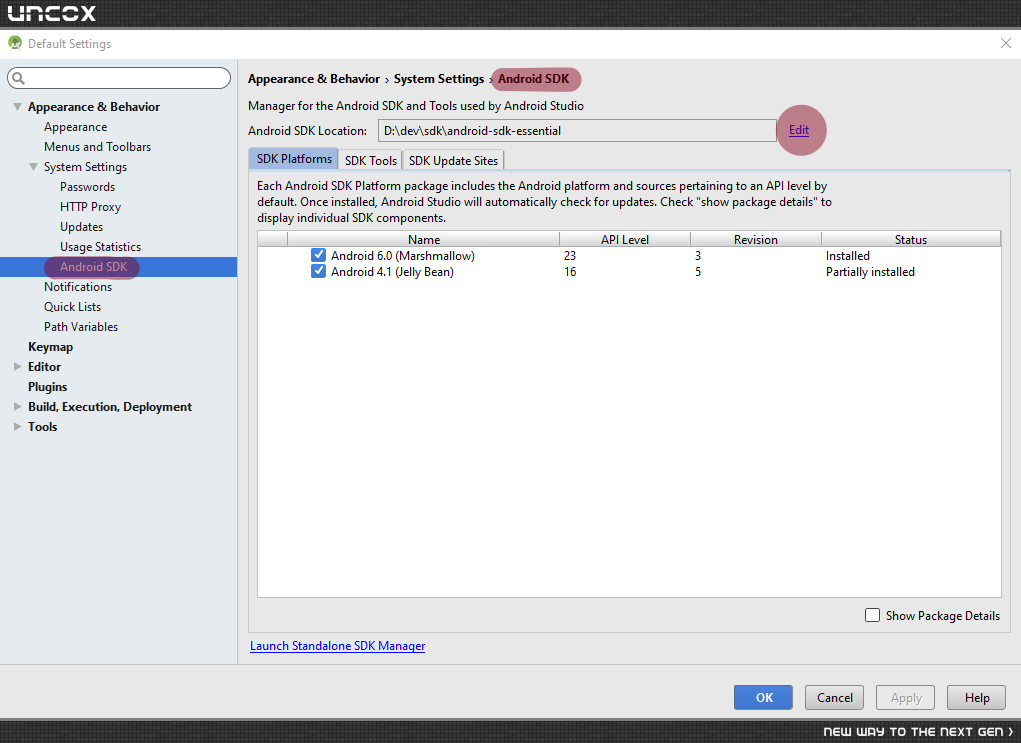The image size is (1021, 743).
Task: Confirm with the OK button
Action: [763, 697]
